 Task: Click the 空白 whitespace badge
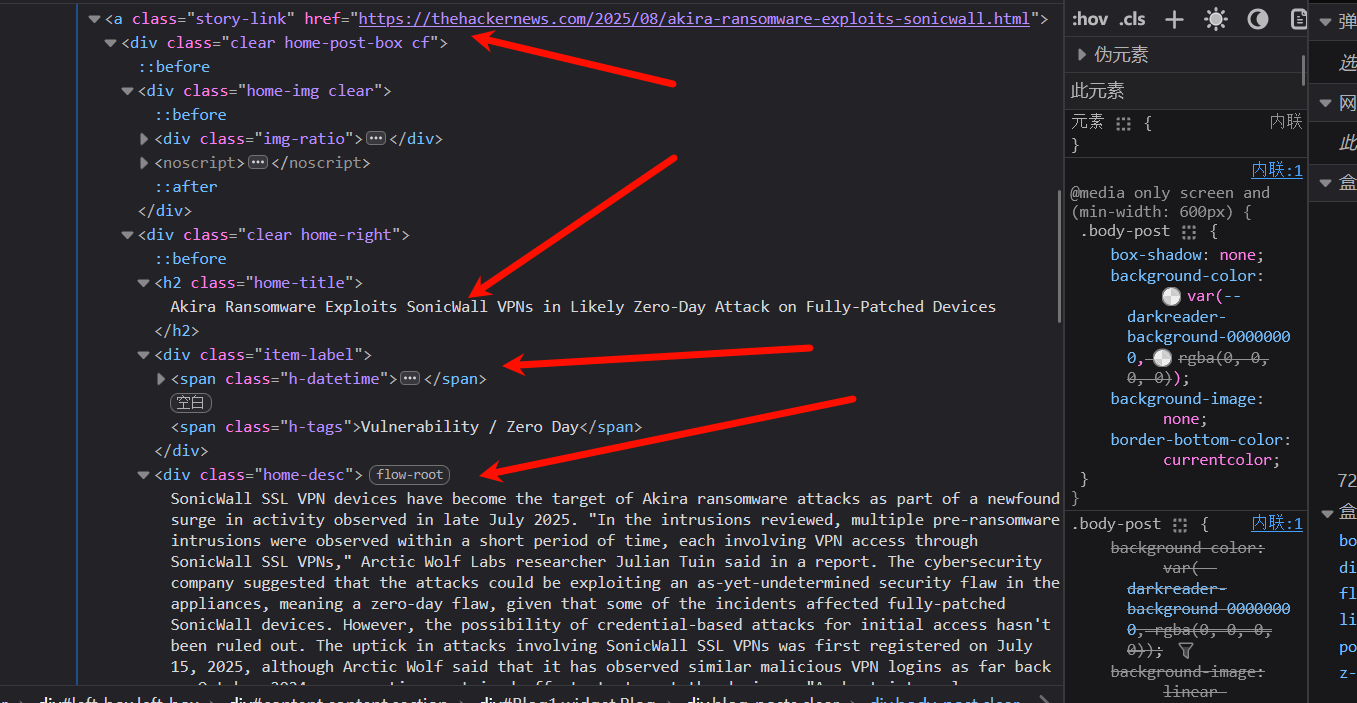pos(190,403)
